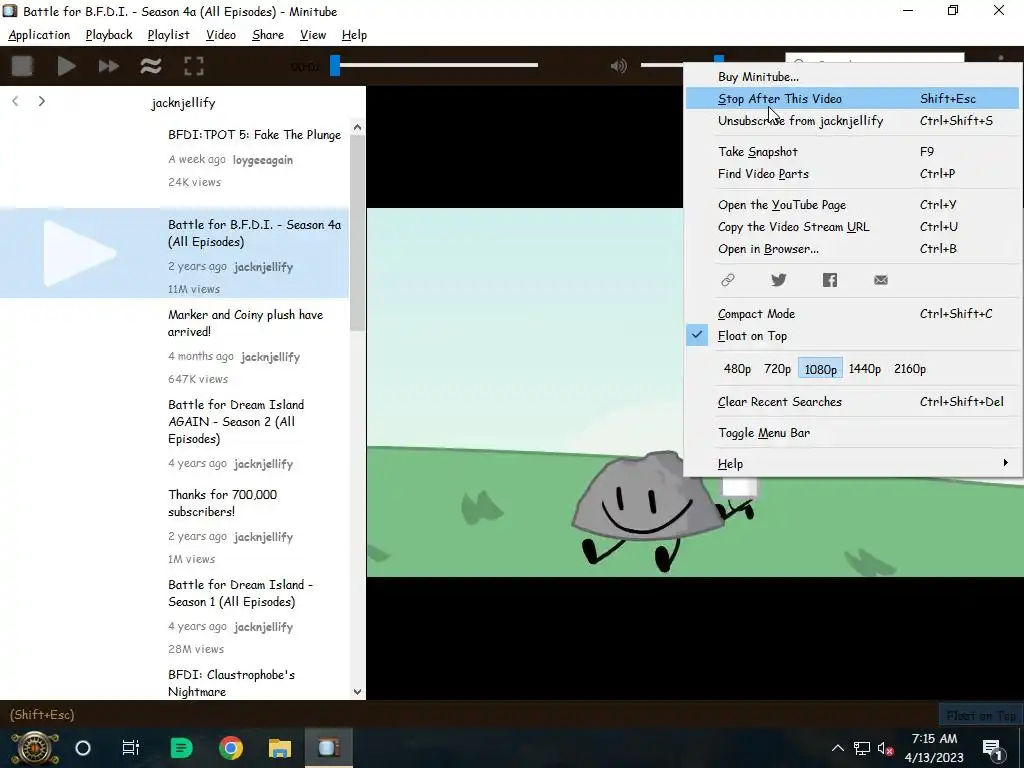Choose Buy Minitube... menu entry
The width and height of the screenshot is (1024, 768).
tap(852, 76)
